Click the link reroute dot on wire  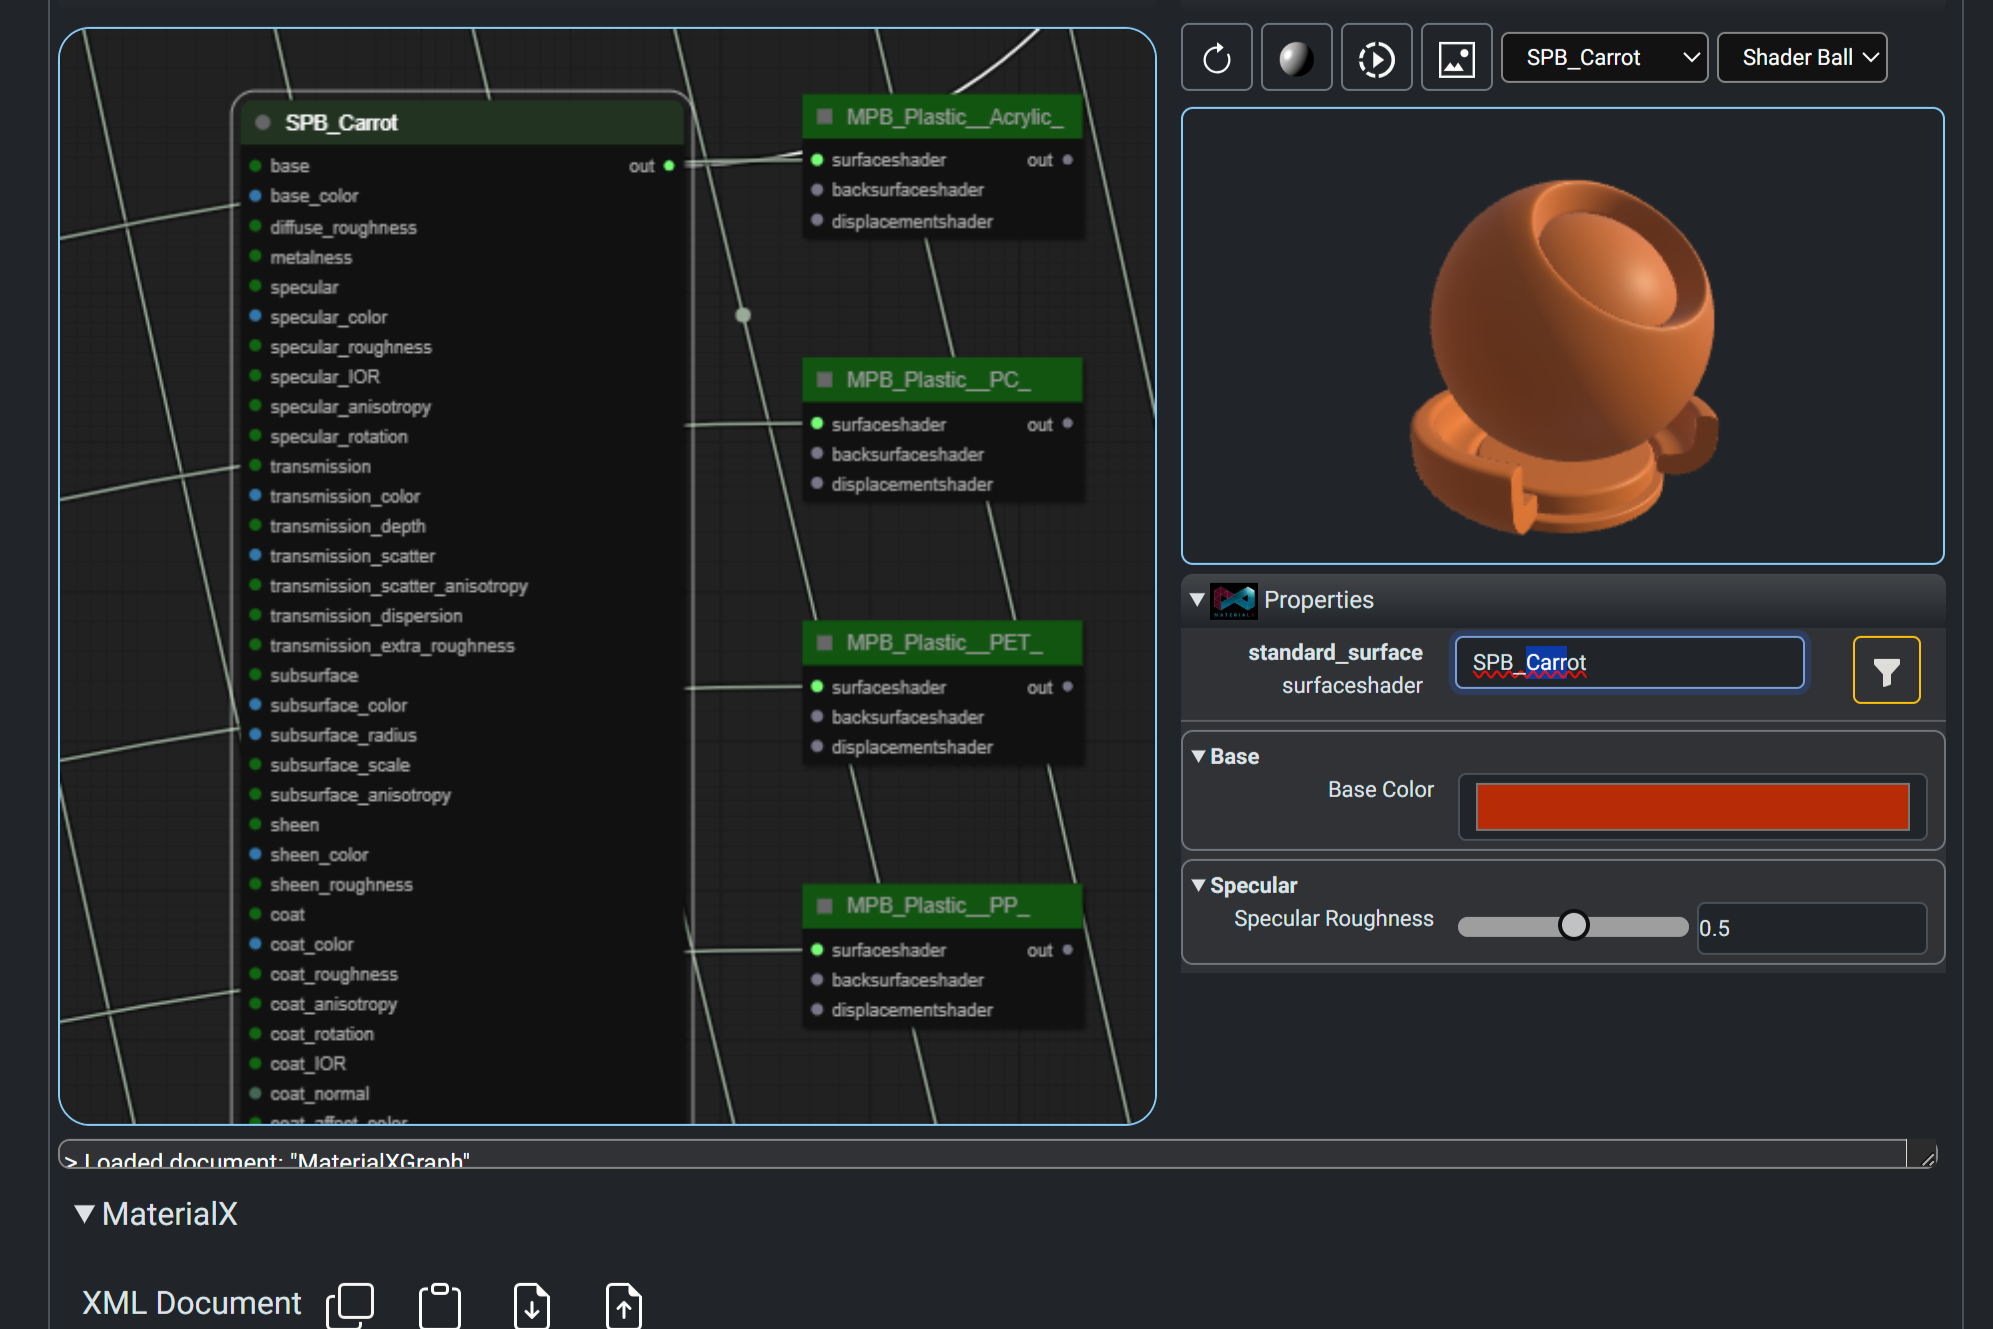tap(743, 315)
